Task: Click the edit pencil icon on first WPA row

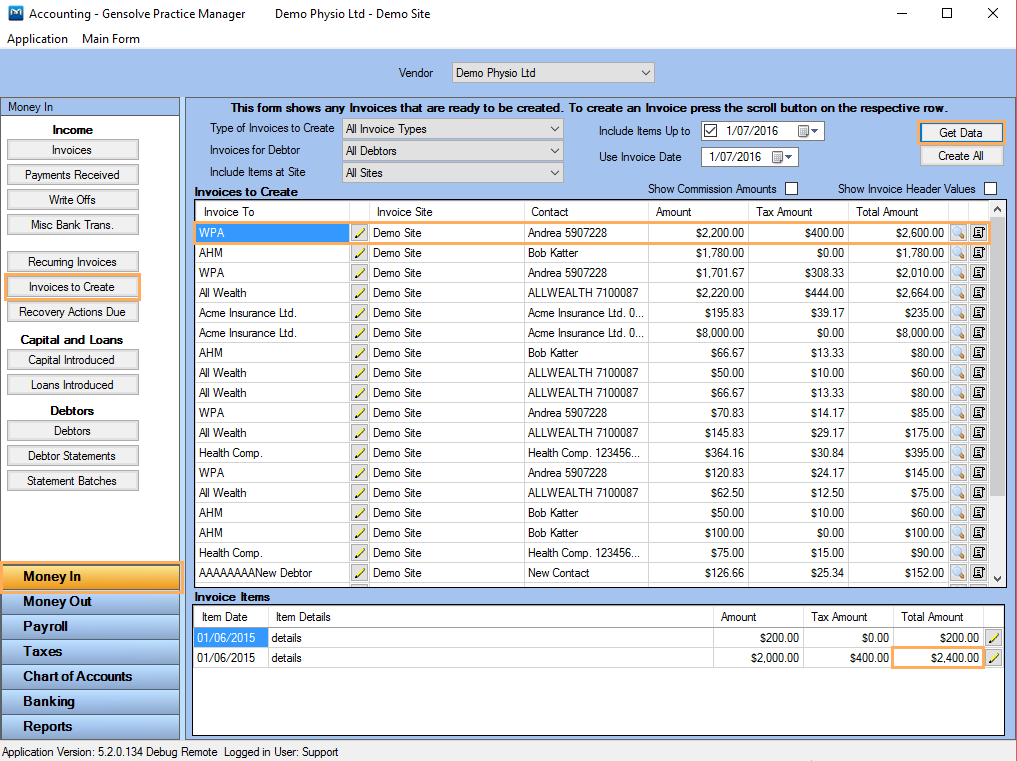Action: 359,233
